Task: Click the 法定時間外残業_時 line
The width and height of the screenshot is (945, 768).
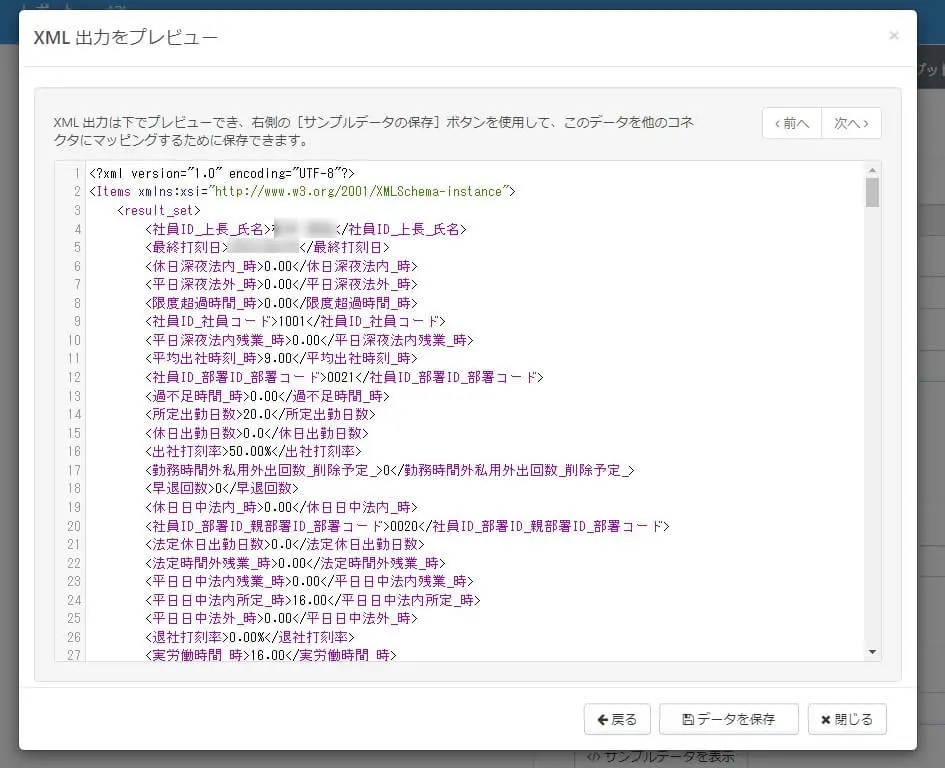Action: click(295, 563)
